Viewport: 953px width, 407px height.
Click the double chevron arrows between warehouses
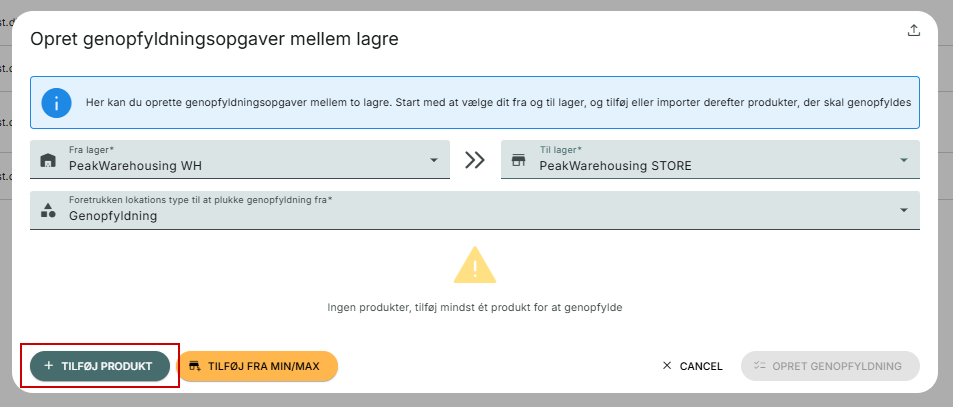[x=475, y=160]
